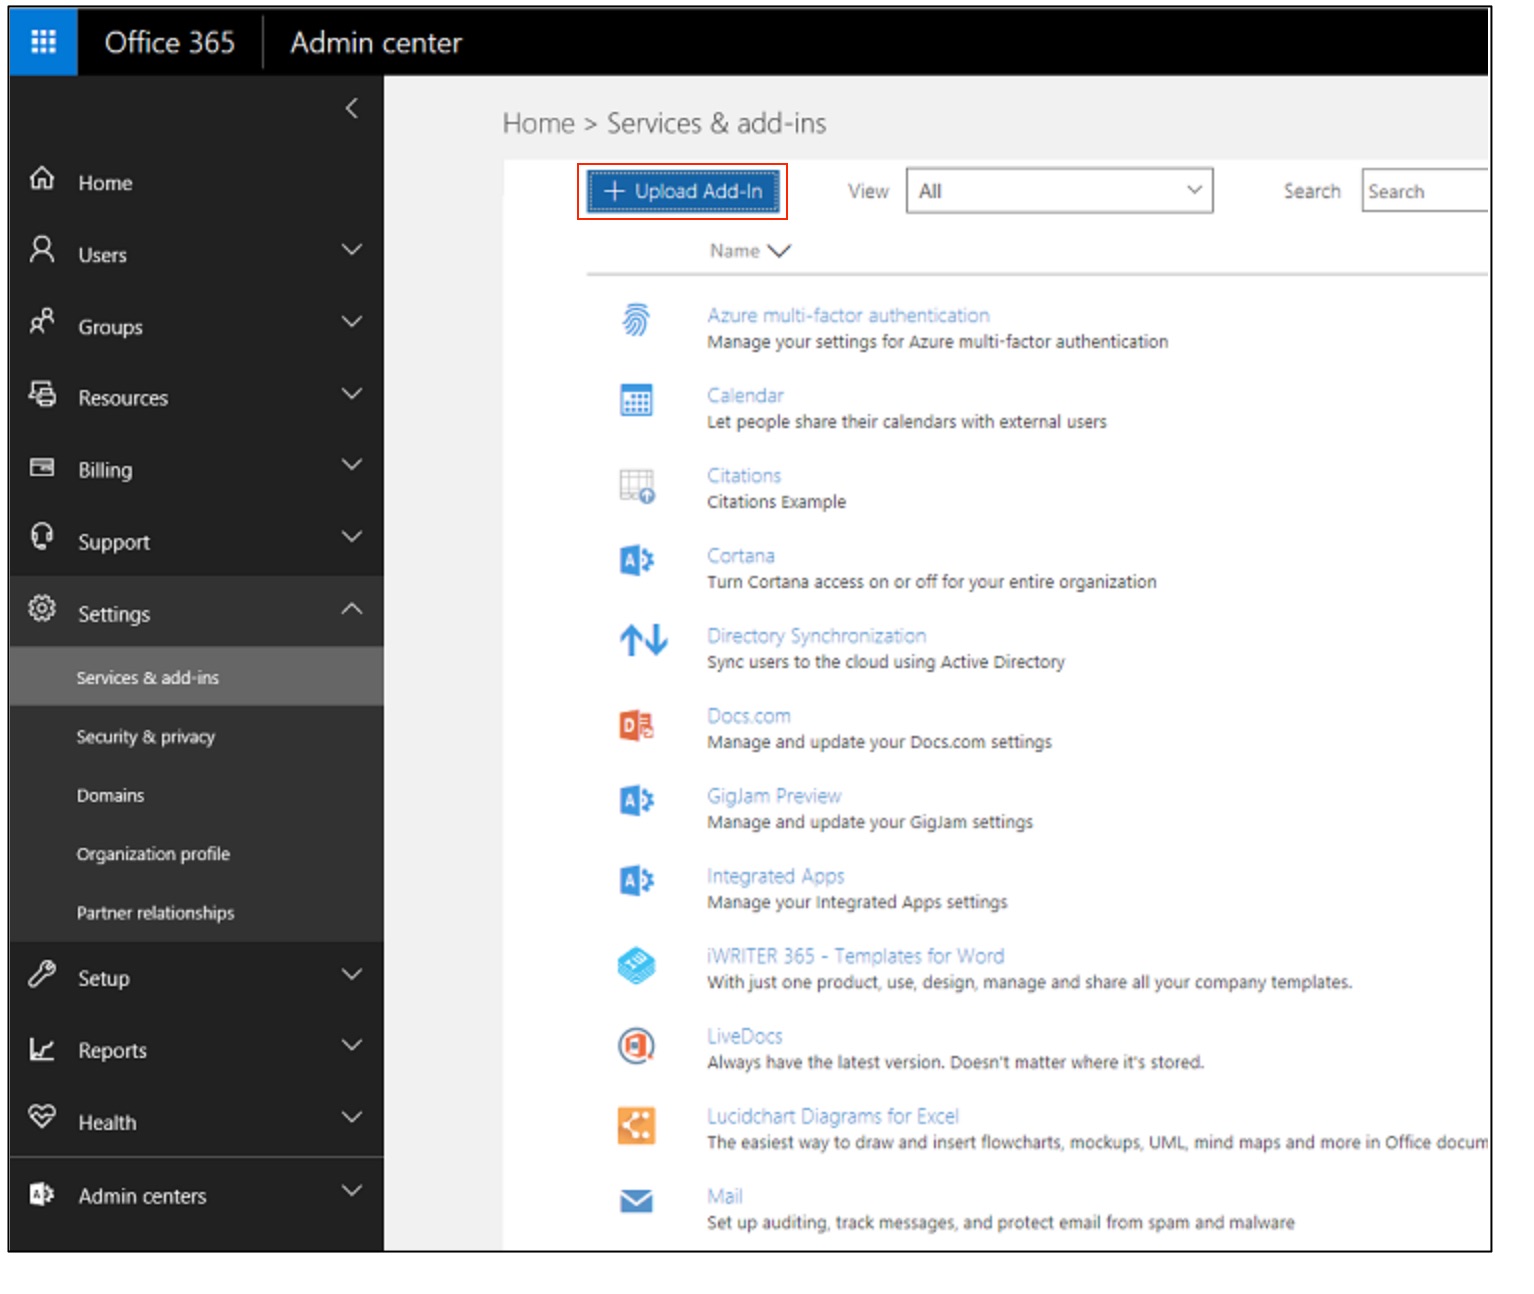Click the Lucidchart Diagrams orange icon
1534x1294 pixels.
[636, 1125]
